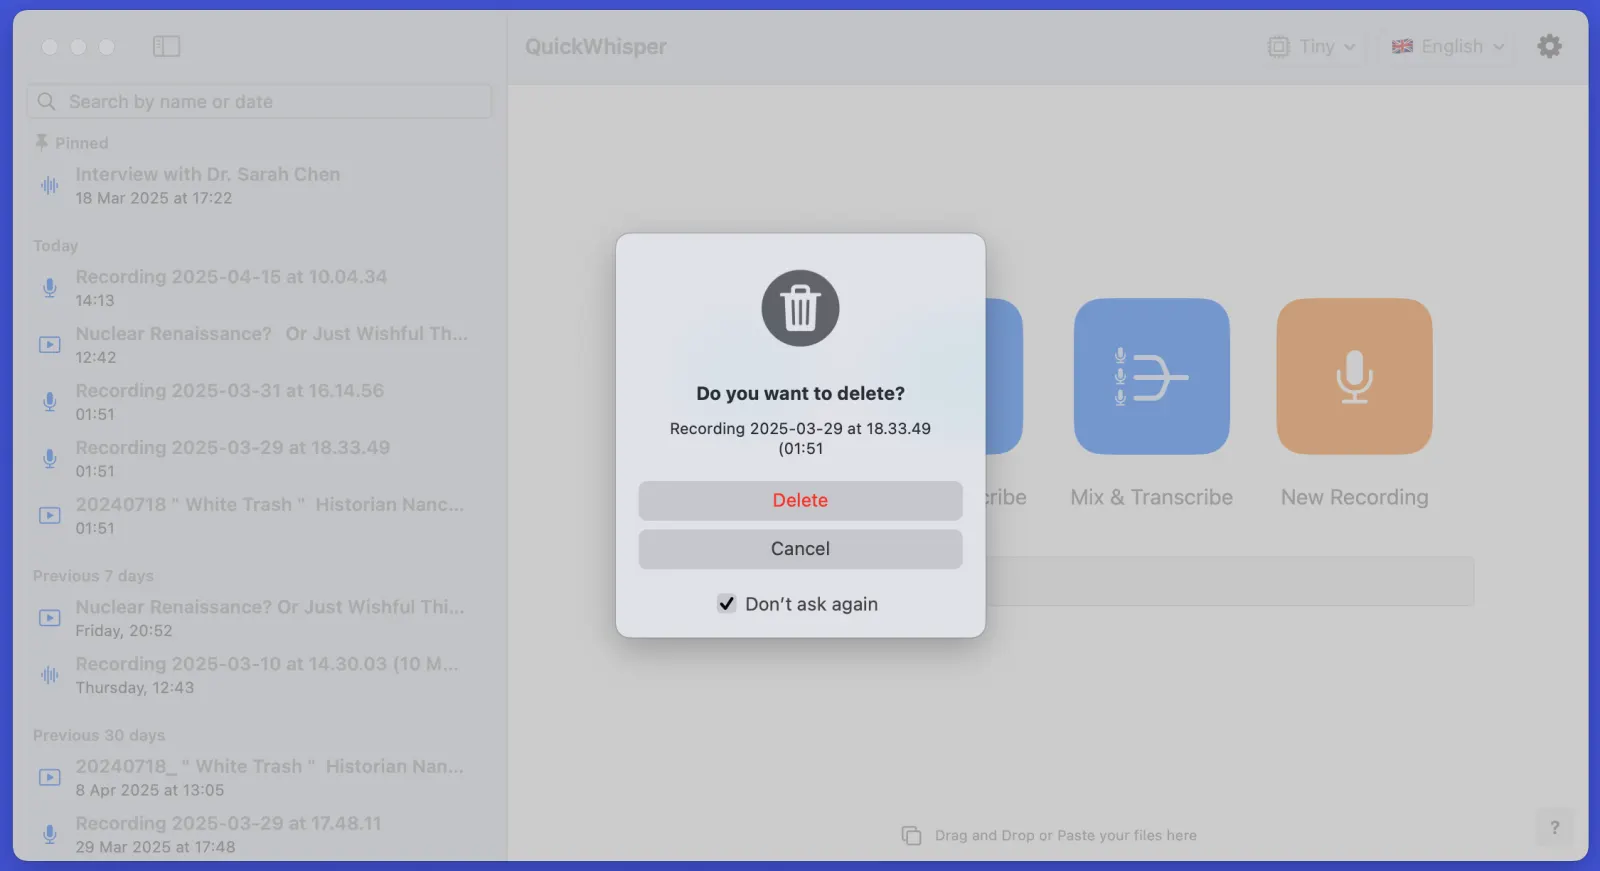
Task: Click the Previous 7 days header
Action: pyautogui.click(x=93, y=575)
